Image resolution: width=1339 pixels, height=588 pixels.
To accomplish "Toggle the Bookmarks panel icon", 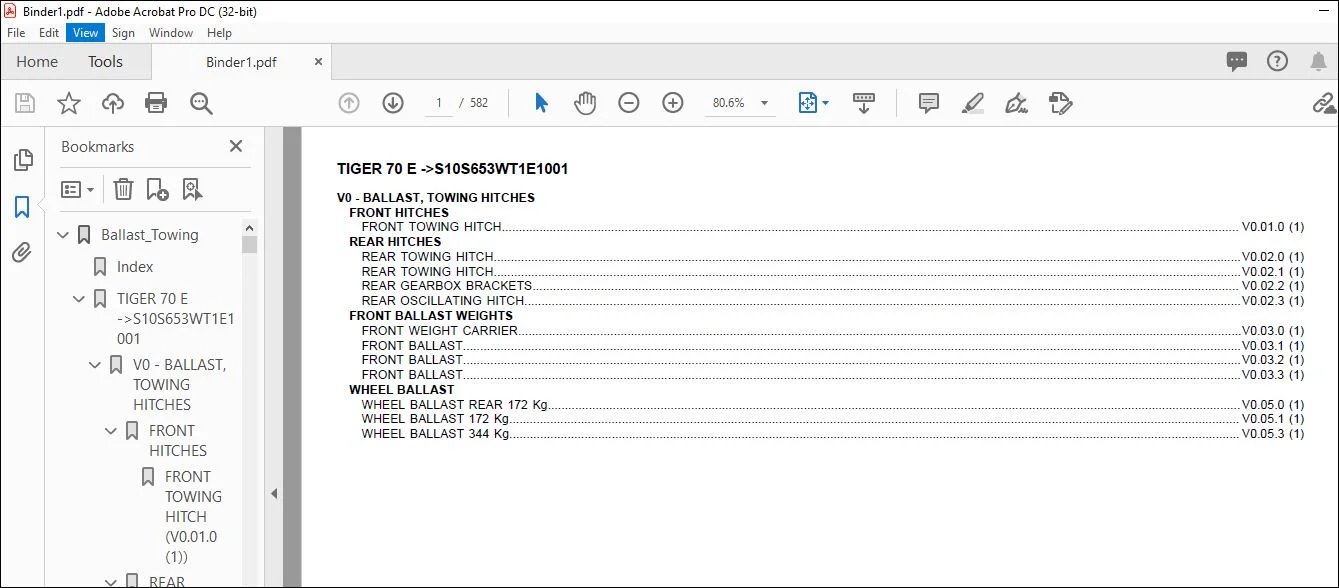I will coord(22,207).
